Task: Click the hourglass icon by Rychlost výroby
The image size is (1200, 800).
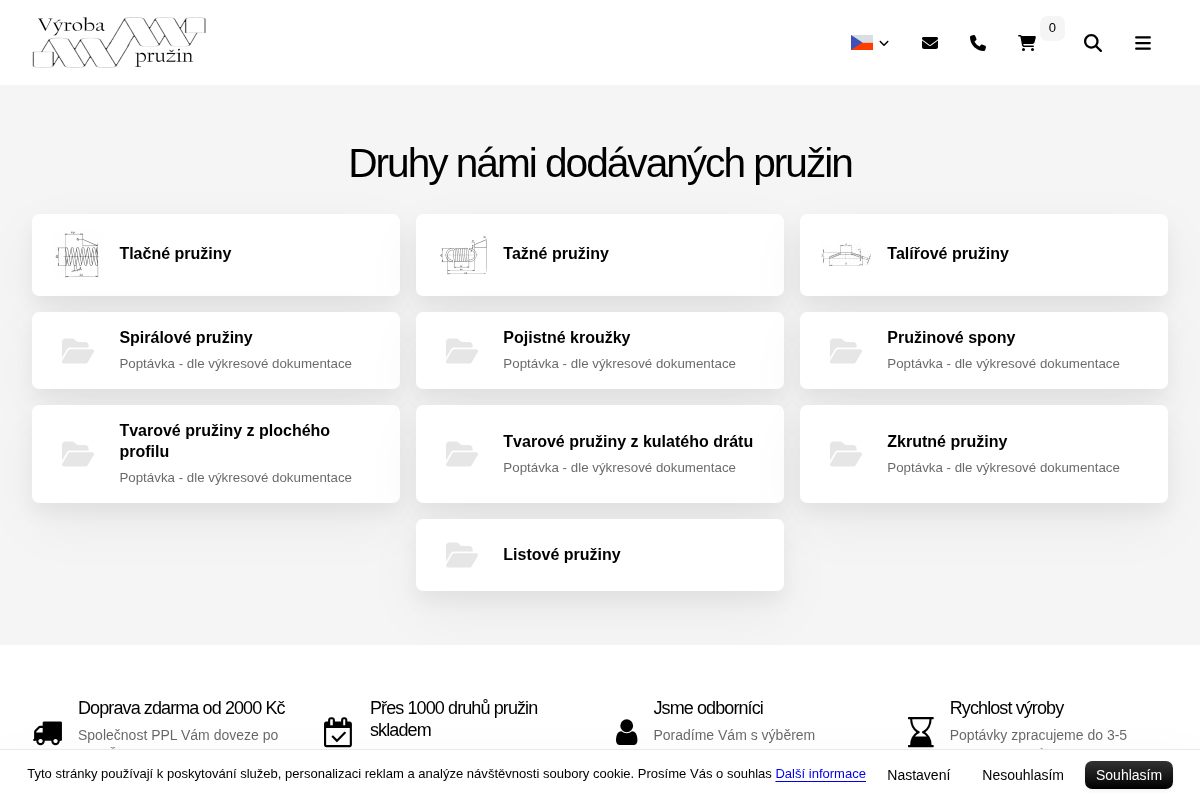Action: [921, 732]
